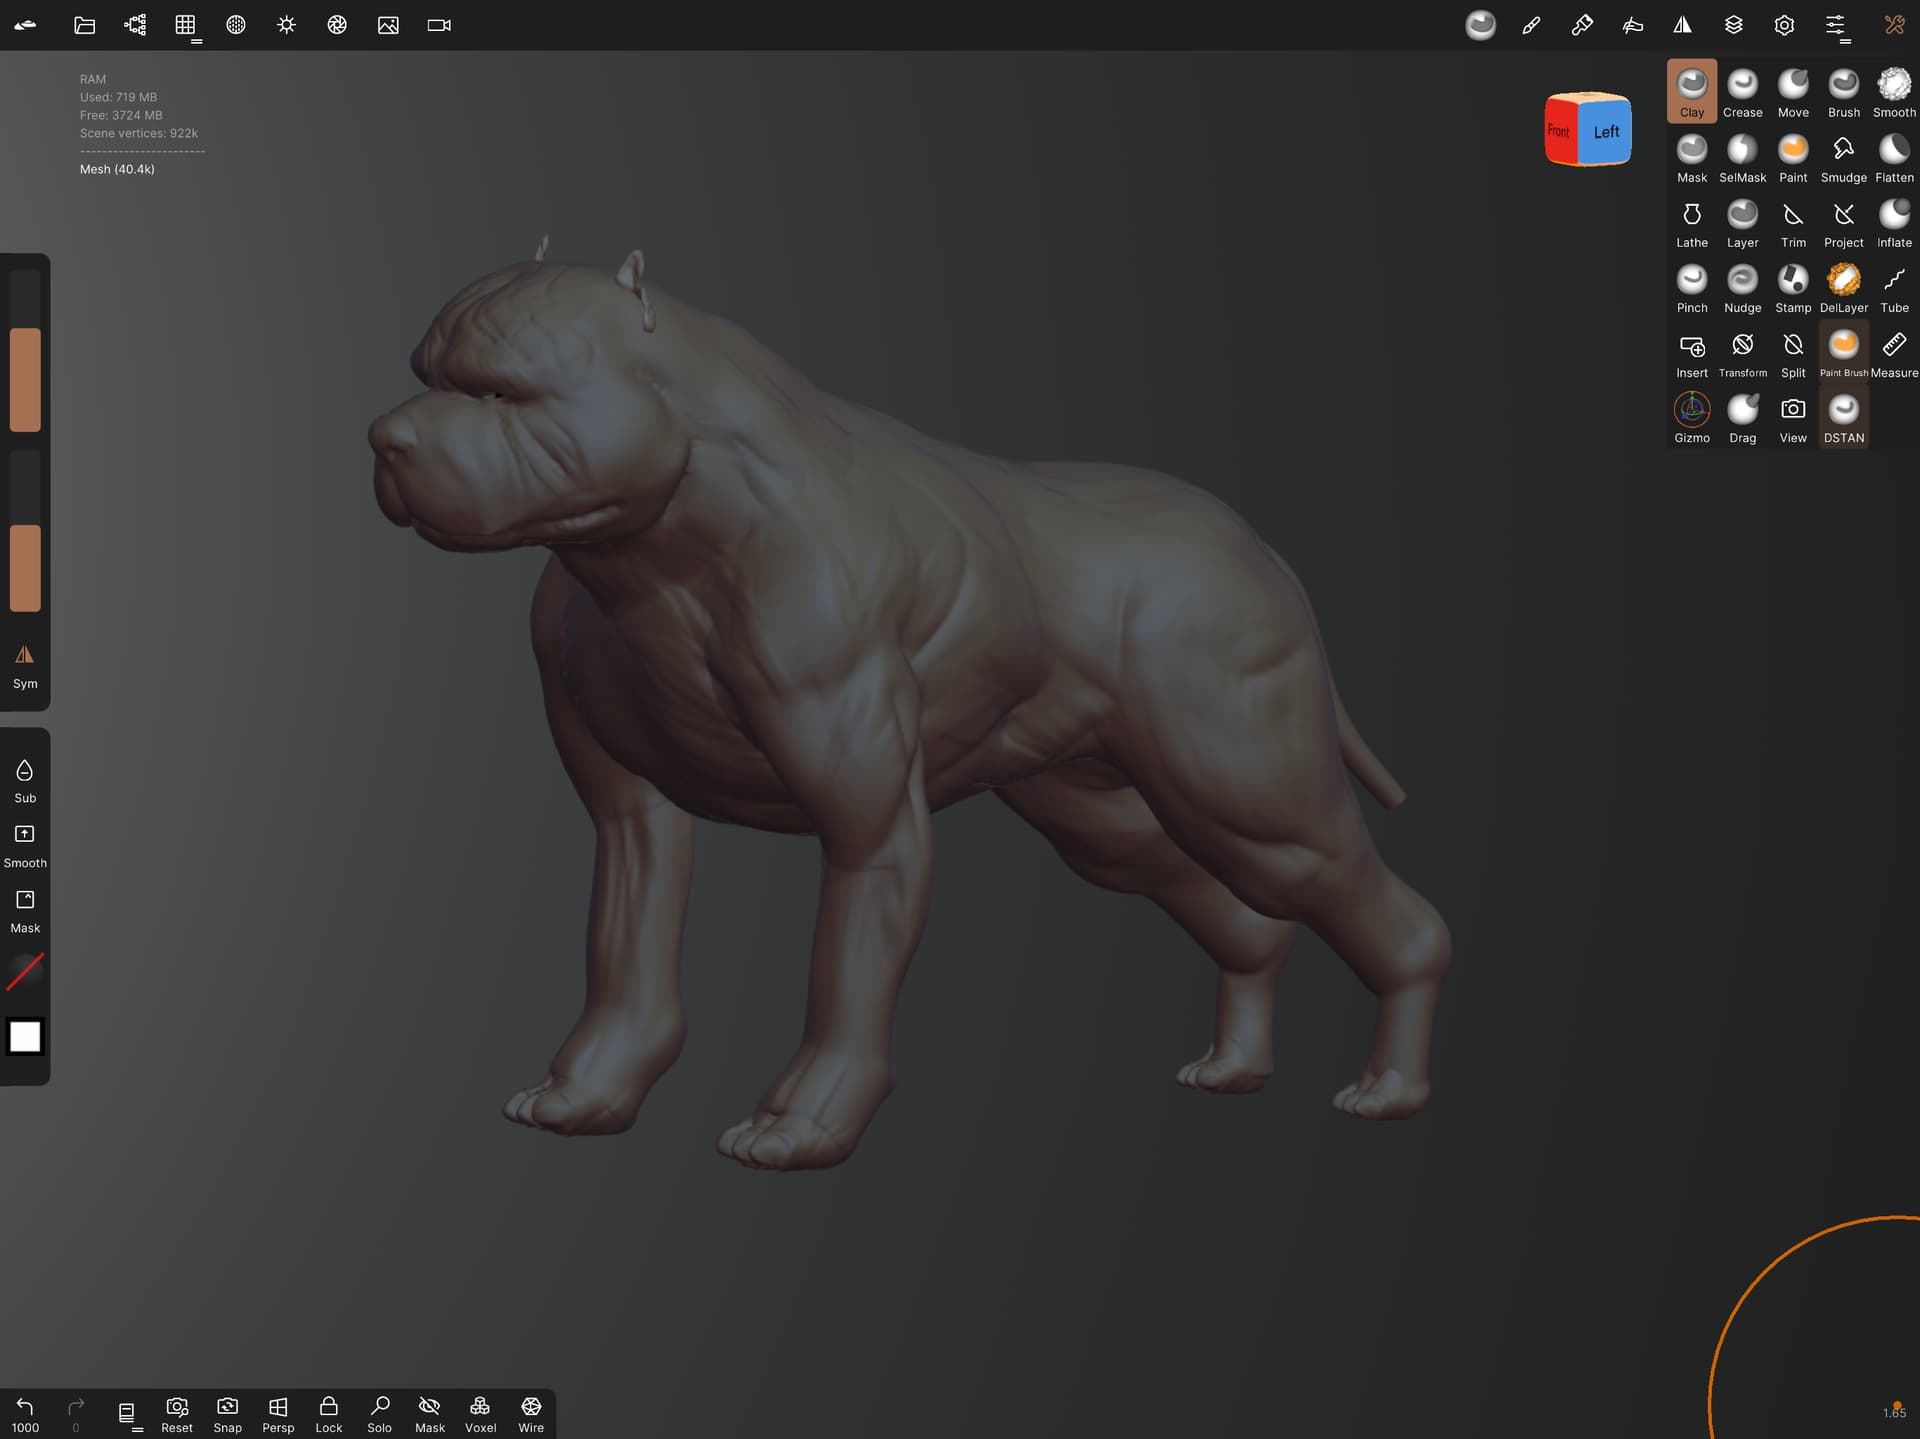Pick the Lathe tool
This screenshot has width=1920, height=1439.
click(x=1691, y=222)
